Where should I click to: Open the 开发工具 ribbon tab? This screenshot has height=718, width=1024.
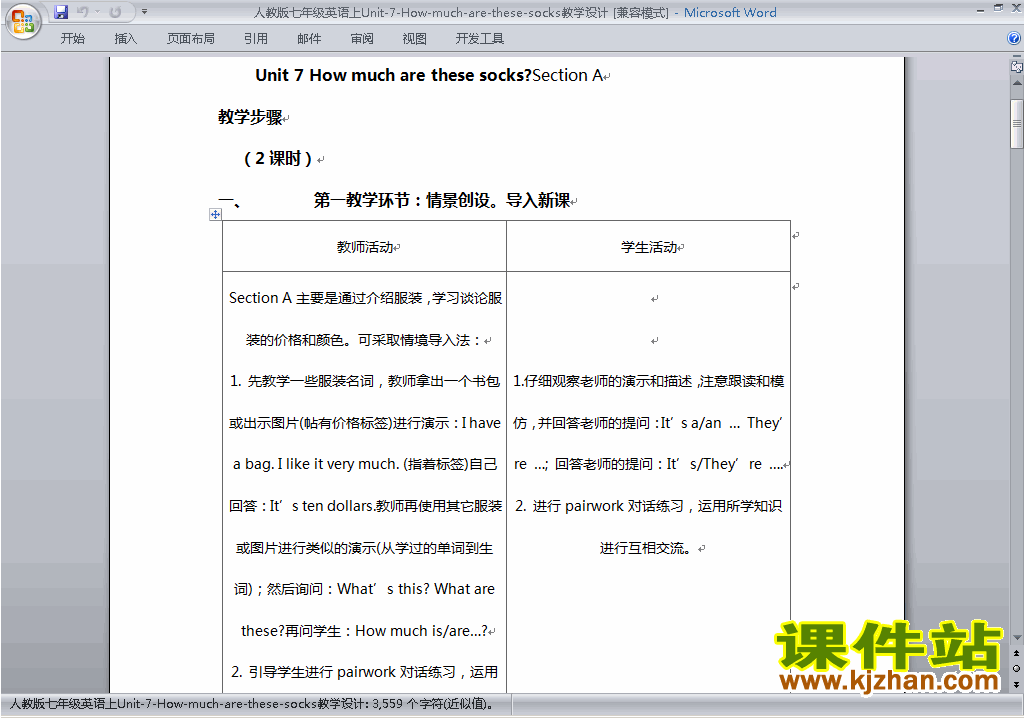point(480,39)
